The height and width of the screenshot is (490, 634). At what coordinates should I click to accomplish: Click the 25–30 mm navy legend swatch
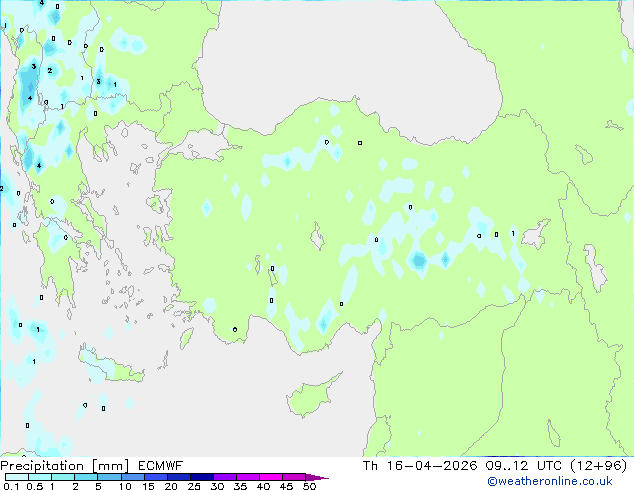[x=202, y=477]
